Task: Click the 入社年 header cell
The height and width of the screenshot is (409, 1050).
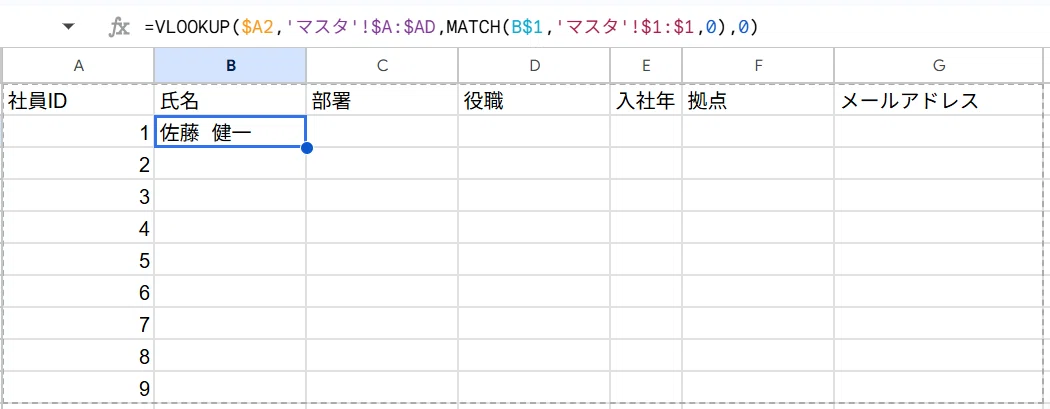Action: (x=646, y=100)
